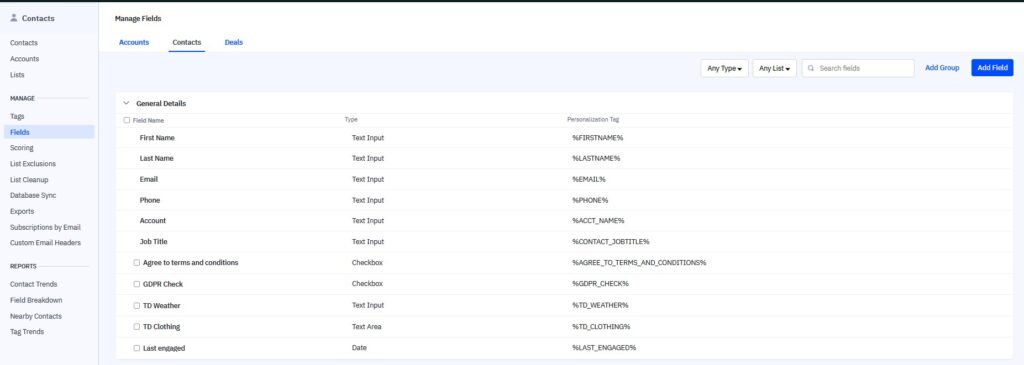Click the Add Field button
Image resolution: width=1024 pixels, height=365 pixels.
[x=992, y=68]
